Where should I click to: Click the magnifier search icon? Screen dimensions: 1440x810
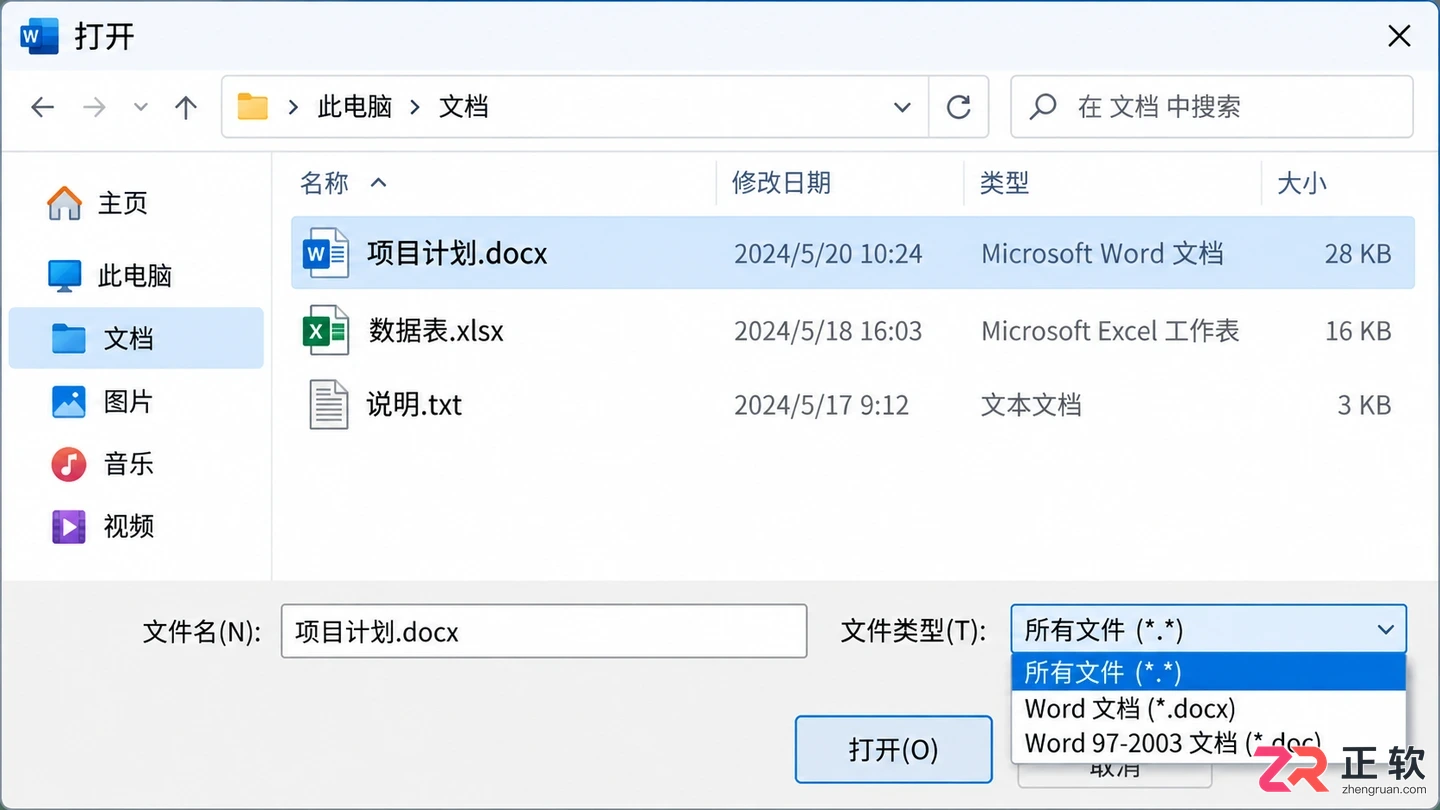pos(1043,106)
